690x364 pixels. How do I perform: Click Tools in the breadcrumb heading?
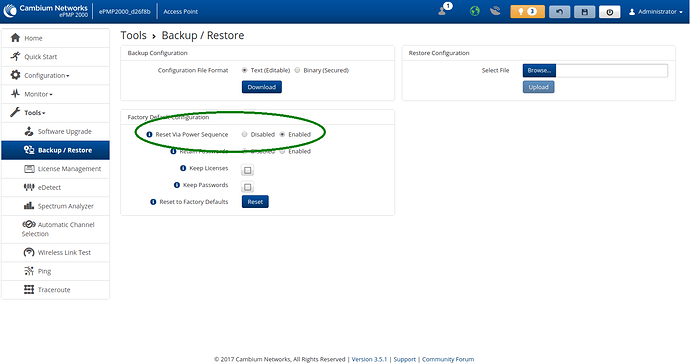point(133,35)
